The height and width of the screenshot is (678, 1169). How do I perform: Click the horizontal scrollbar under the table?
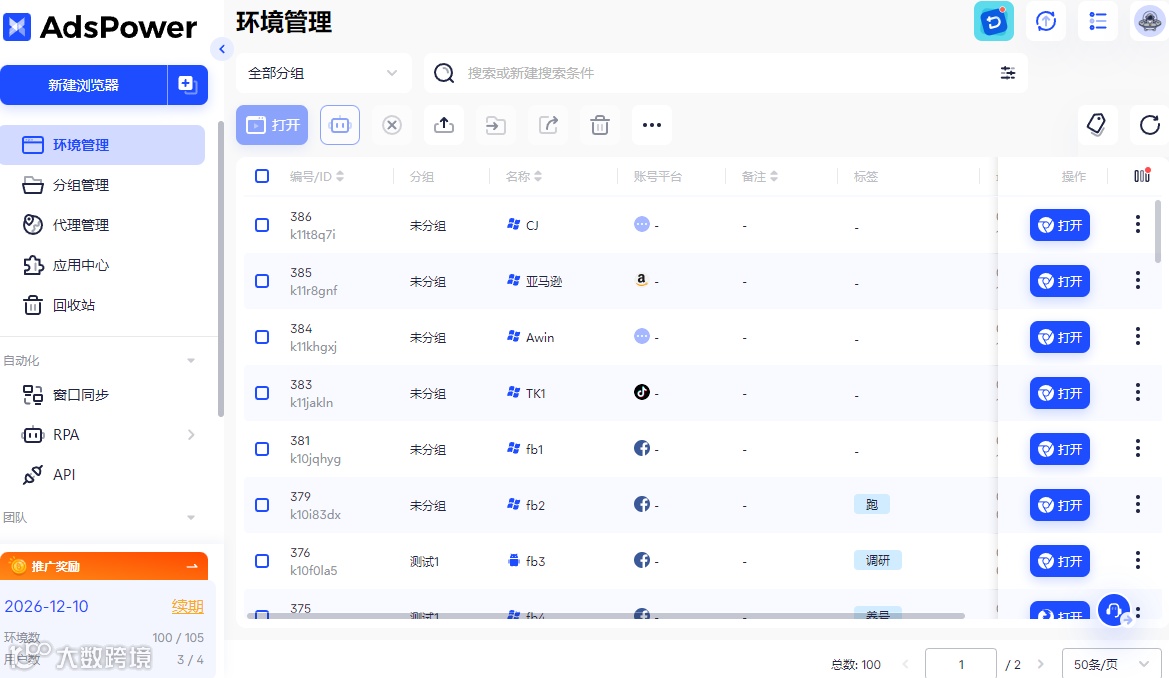pos(605,616)
